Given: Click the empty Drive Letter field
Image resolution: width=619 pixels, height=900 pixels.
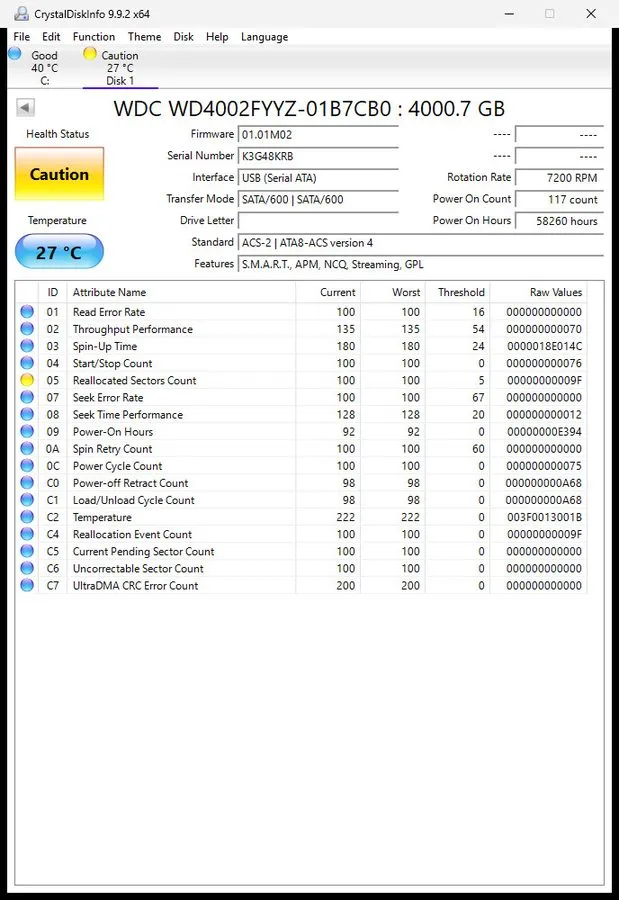Looking at the screenshot, I should point(318,221).
